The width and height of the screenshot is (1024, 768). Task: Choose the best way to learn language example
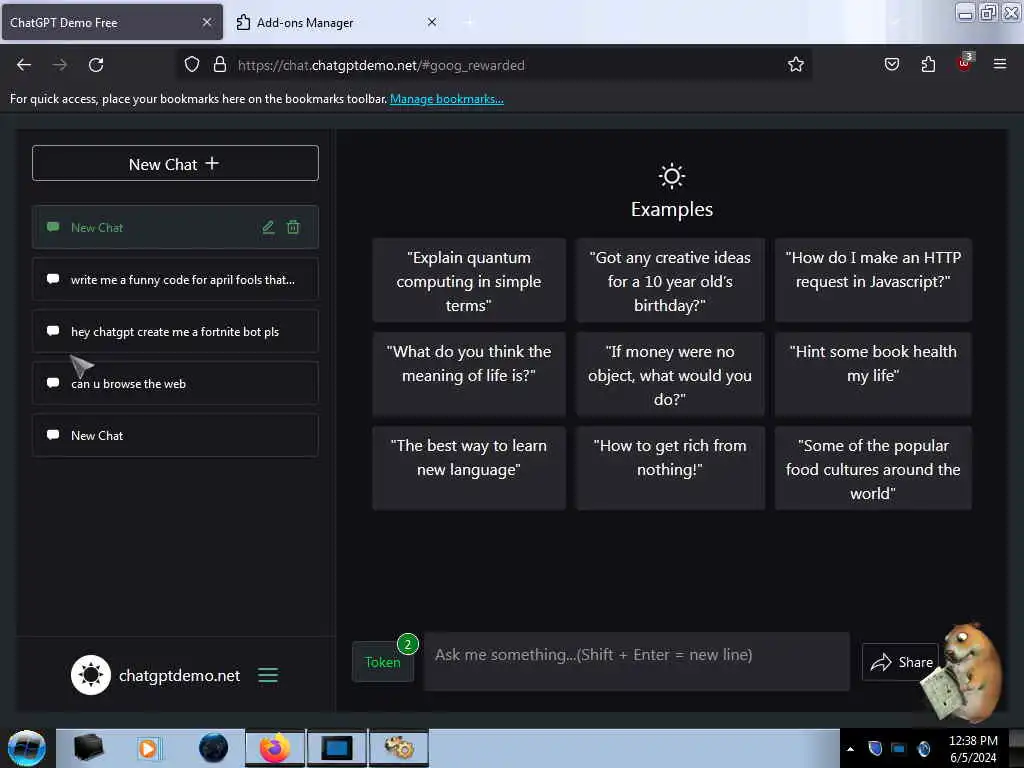point(469,468)
